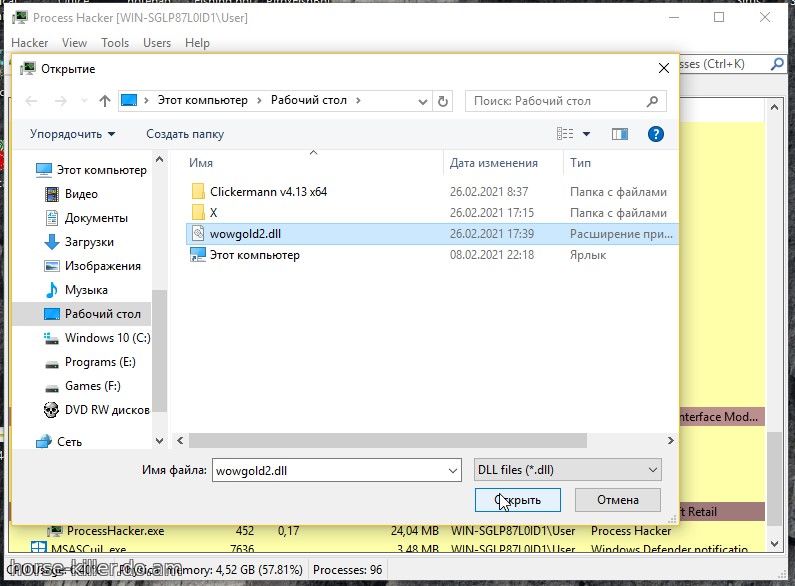Expand the Упорядочить menu
Image resolution: width=795 pixels, height=586 pixels.
click(x=72, y=134)
